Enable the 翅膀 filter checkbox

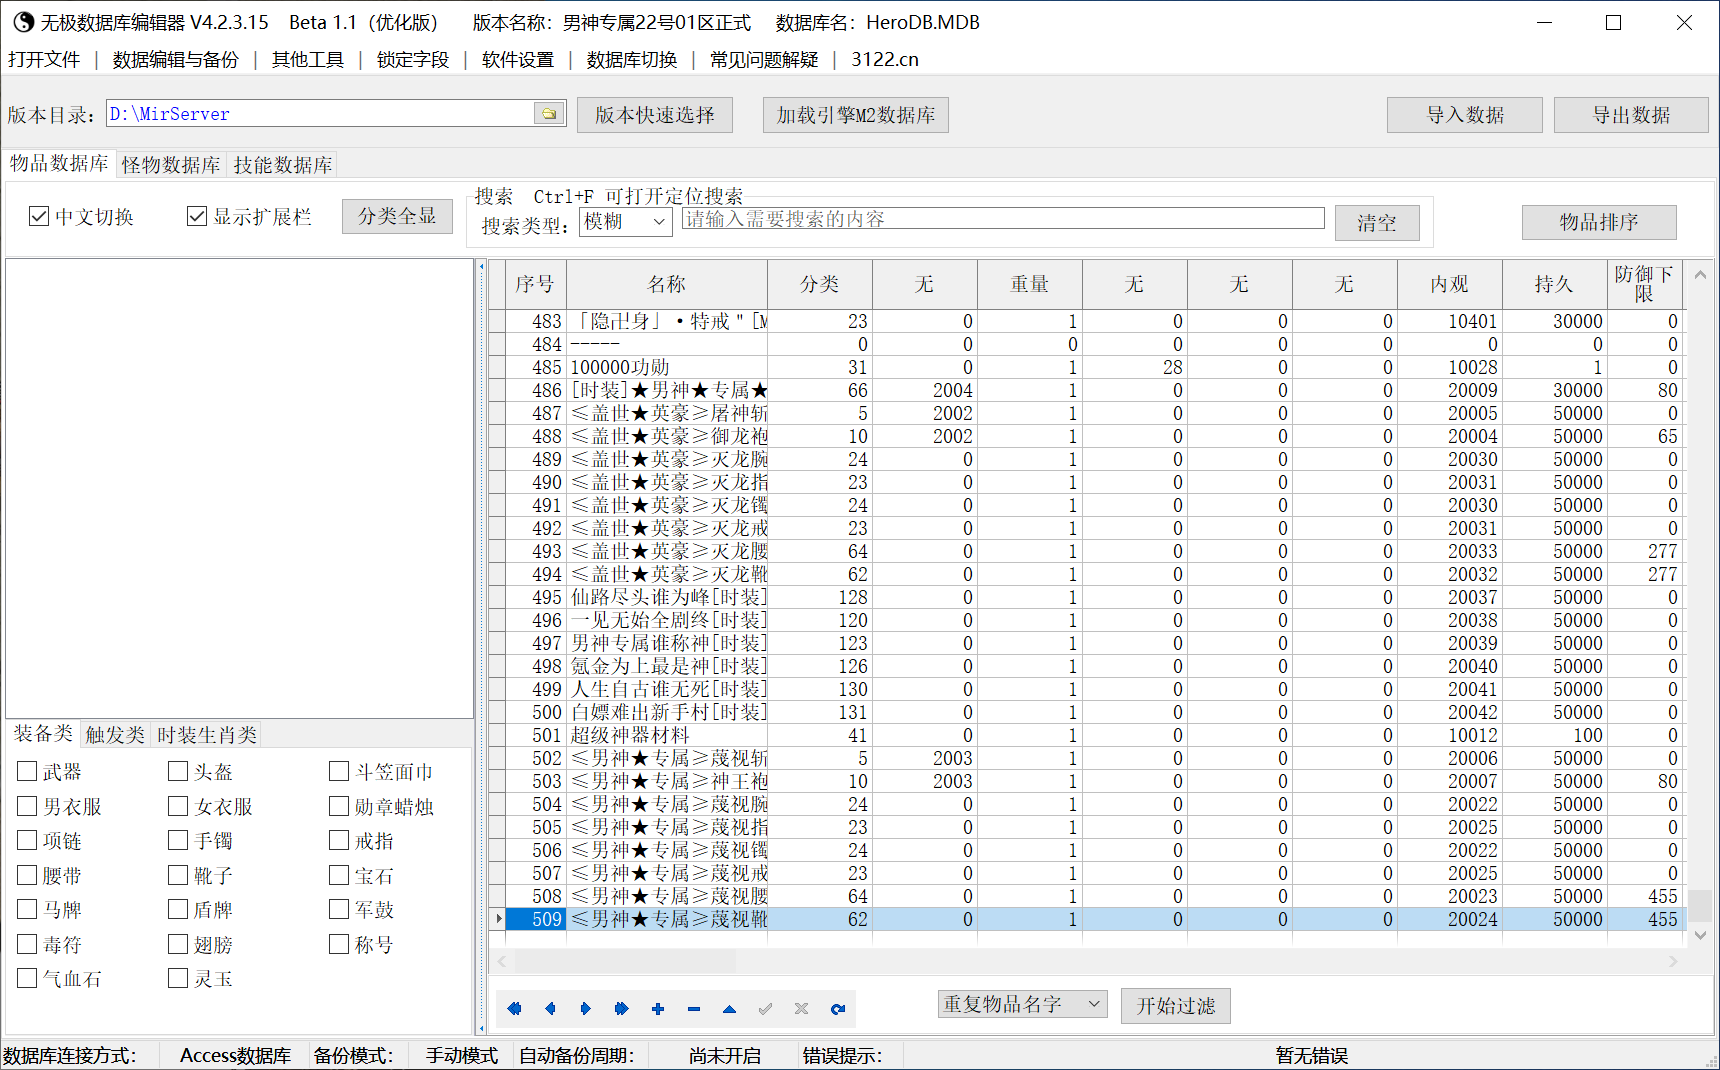pos(178,944)
